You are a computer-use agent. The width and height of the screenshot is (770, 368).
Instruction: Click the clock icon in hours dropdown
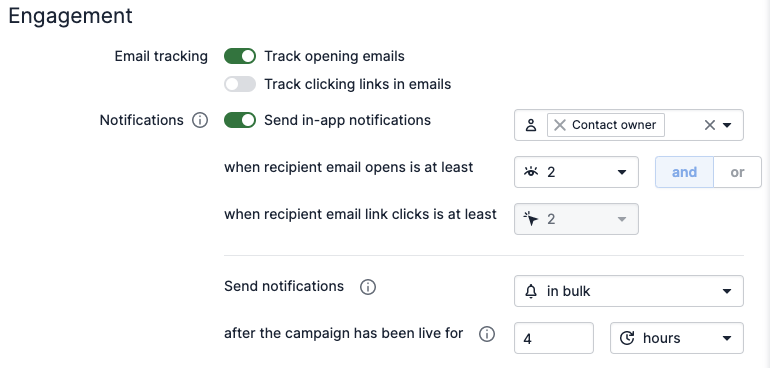627,338
